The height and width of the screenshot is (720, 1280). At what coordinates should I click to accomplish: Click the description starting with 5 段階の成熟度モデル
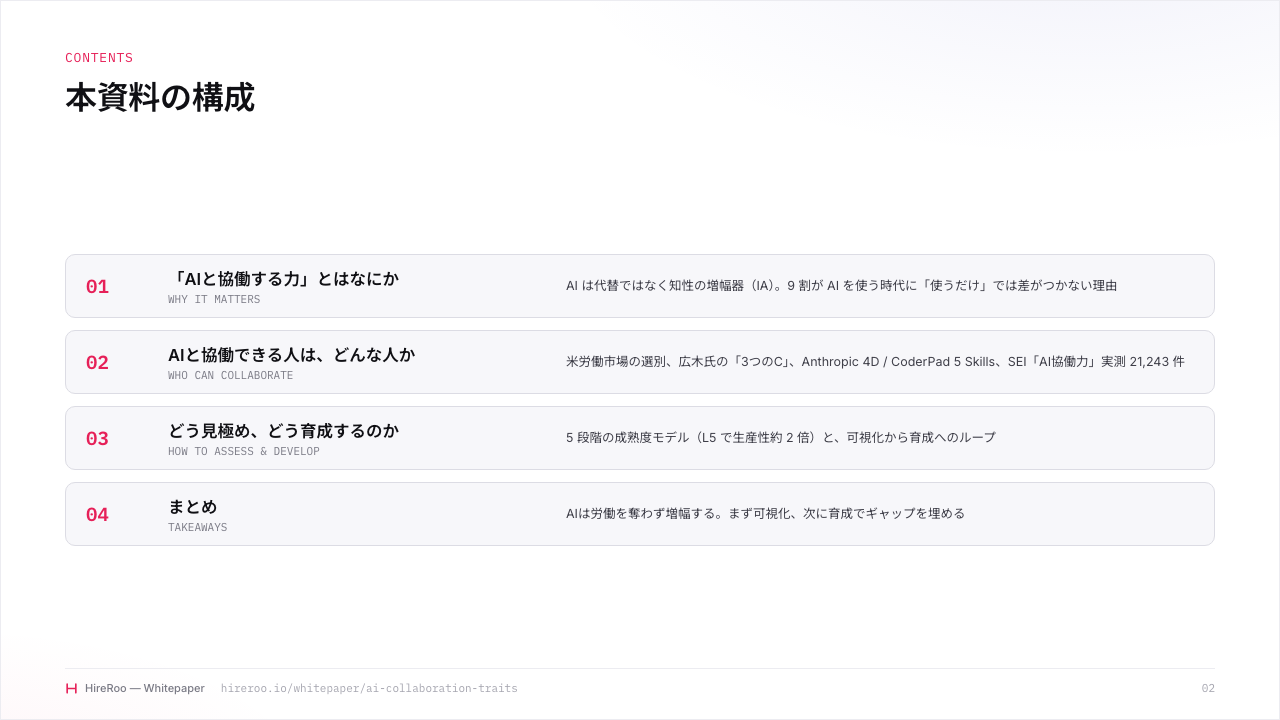(x=781, y=438)
